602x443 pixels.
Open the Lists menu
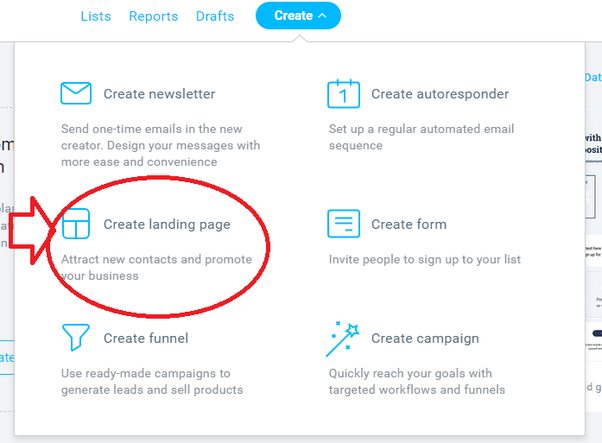click(x=96, y=16)
